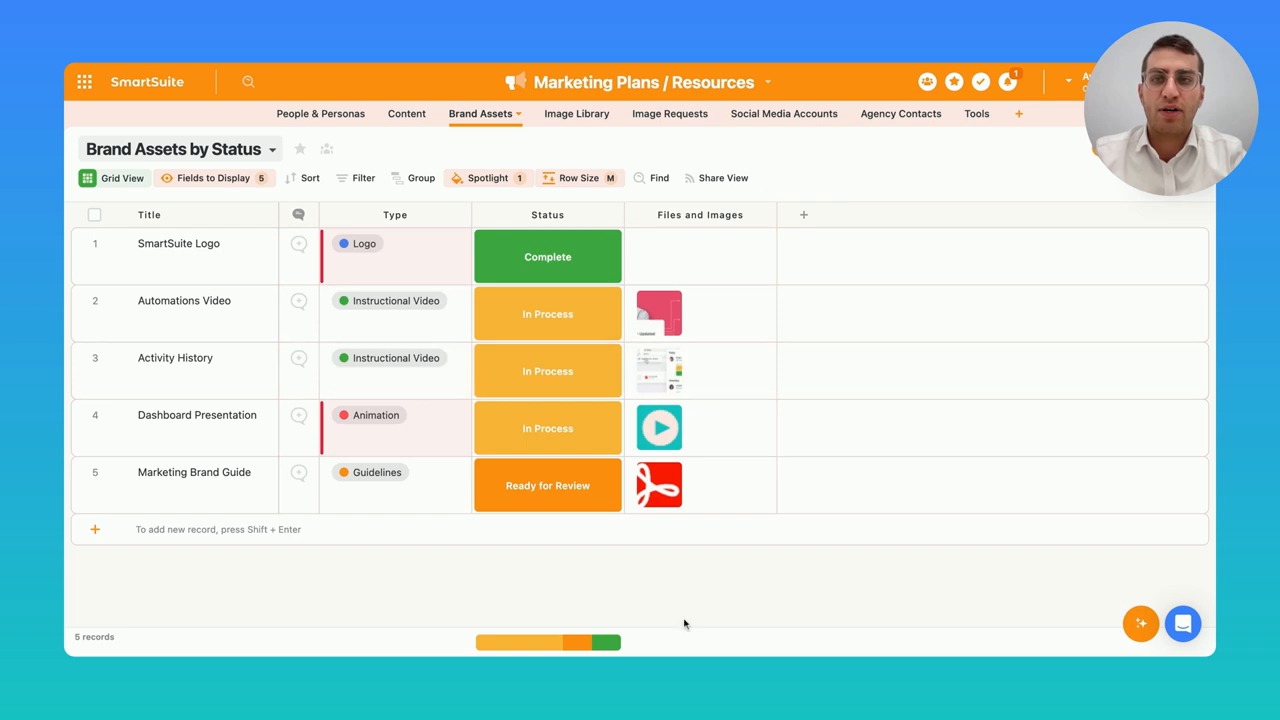Open the Brand Assets tab dropdown arrow

(x=519, y=114)
